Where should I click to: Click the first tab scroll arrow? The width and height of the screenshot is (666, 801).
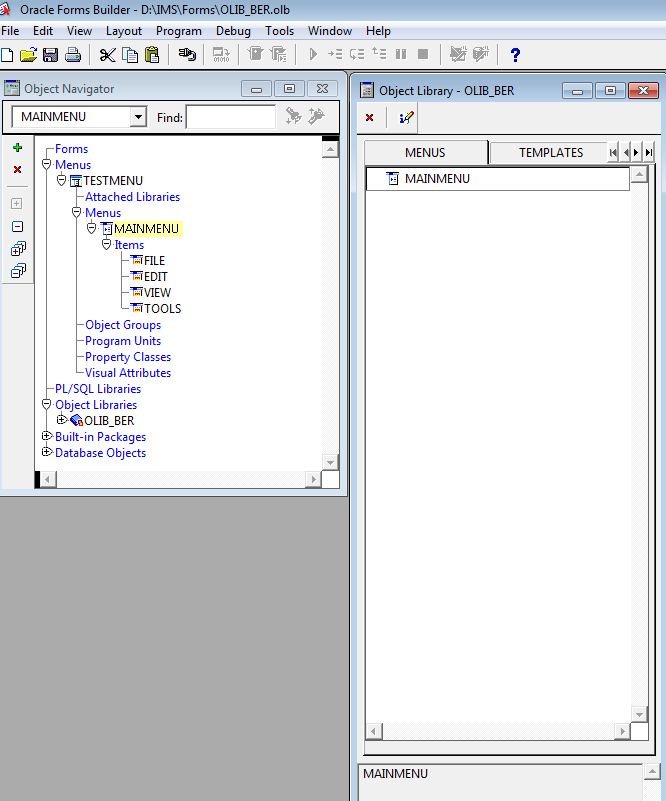click(613, 153)
